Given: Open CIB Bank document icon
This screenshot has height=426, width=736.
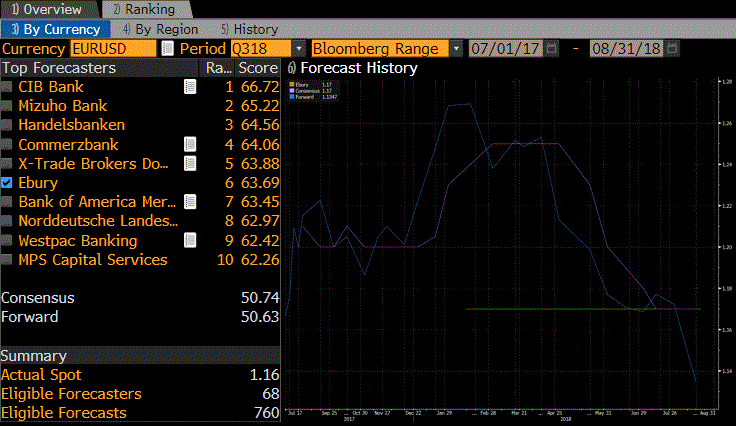Looking at the screenshot, I should click(x=190, y=87).
